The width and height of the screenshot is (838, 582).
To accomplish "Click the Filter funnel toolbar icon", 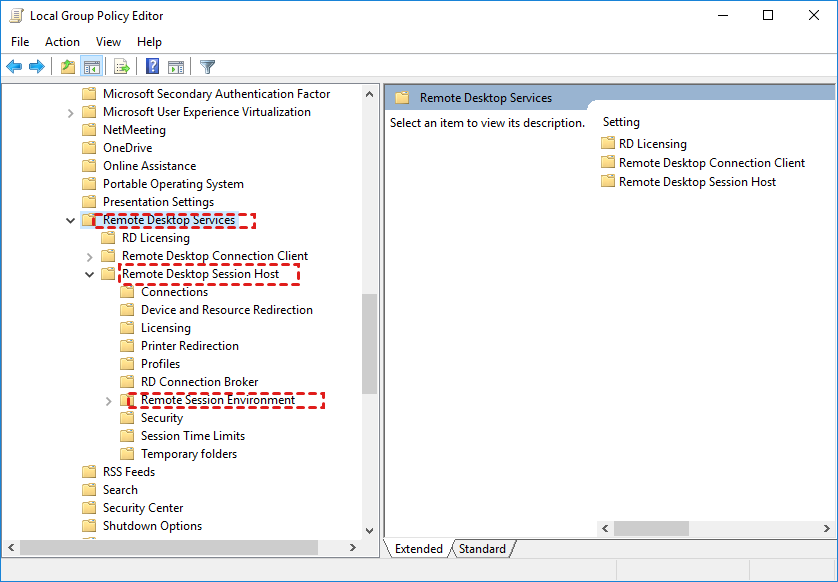I will [x=207, y=67].
